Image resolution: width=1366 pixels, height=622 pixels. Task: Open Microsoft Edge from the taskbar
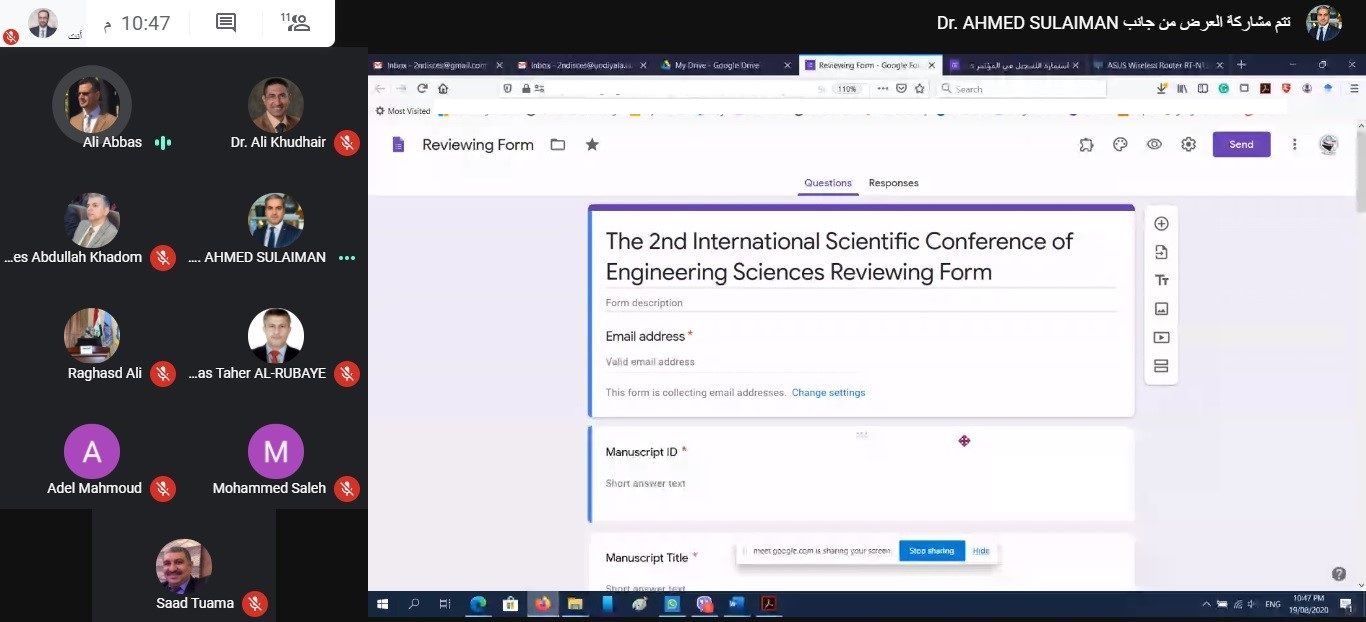click(478, 604)
